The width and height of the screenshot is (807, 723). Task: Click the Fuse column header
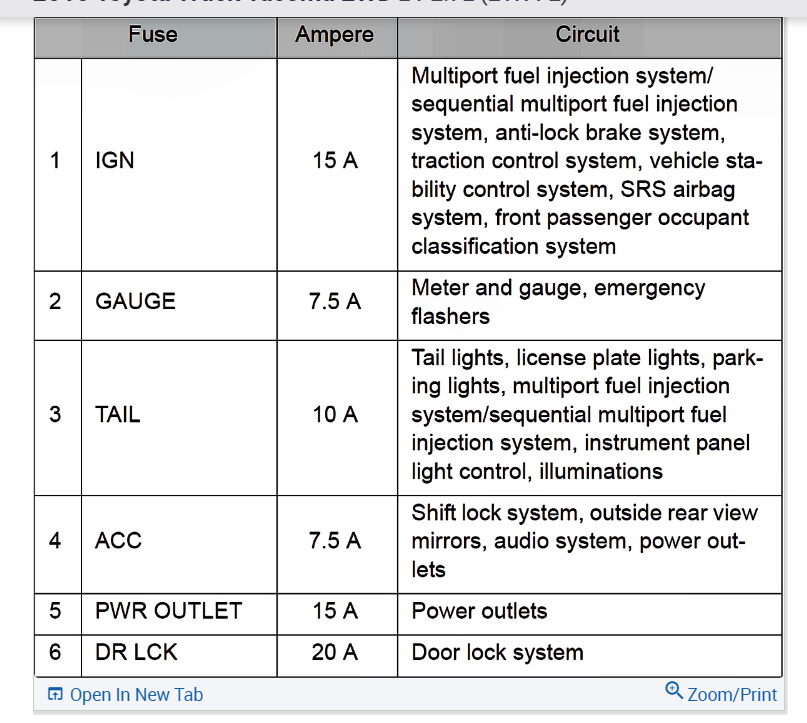click(153, 35)
